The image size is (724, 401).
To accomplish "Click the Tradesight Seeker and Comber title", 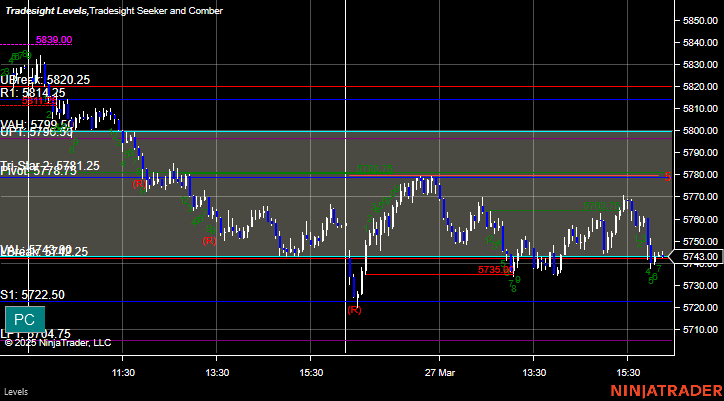I will tap(156, 11).
